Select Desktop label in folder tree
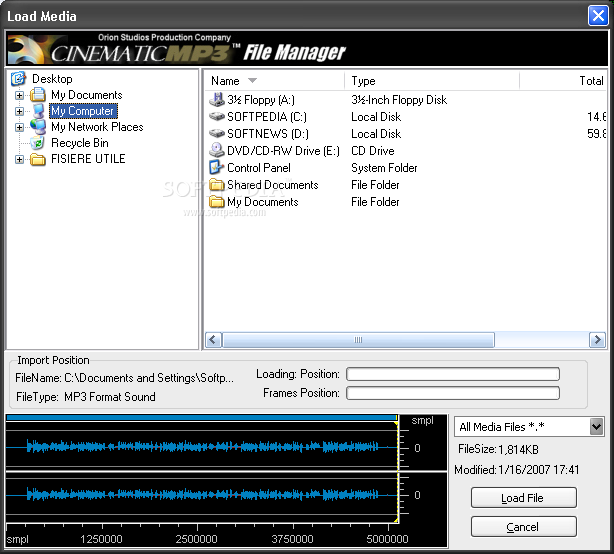This screenshot has height=554, width=614. (52, 79)
